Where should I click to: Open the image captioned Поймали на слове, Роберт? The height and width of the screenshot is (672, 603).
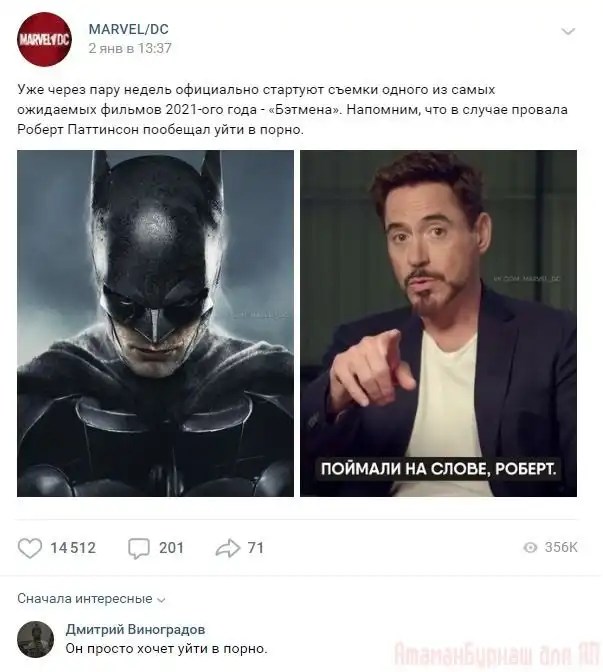pyautogui.click(x=438, y=324)
